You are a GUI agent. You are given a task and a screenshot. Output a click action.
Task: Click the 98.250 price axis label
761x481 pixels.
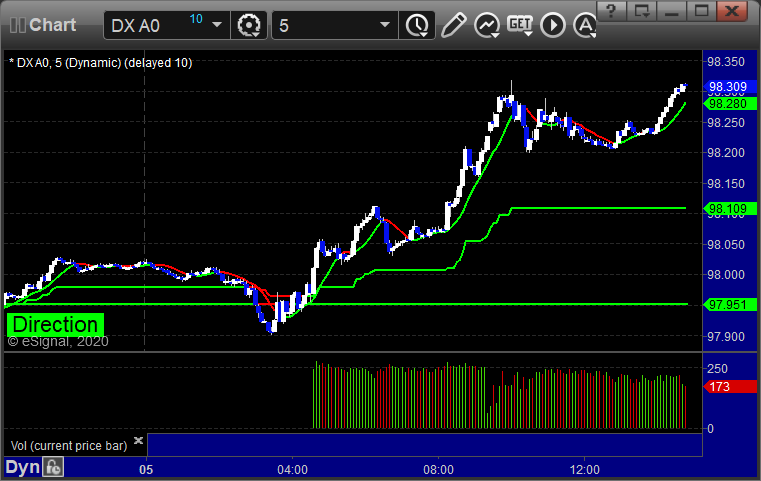click(726, 123)
